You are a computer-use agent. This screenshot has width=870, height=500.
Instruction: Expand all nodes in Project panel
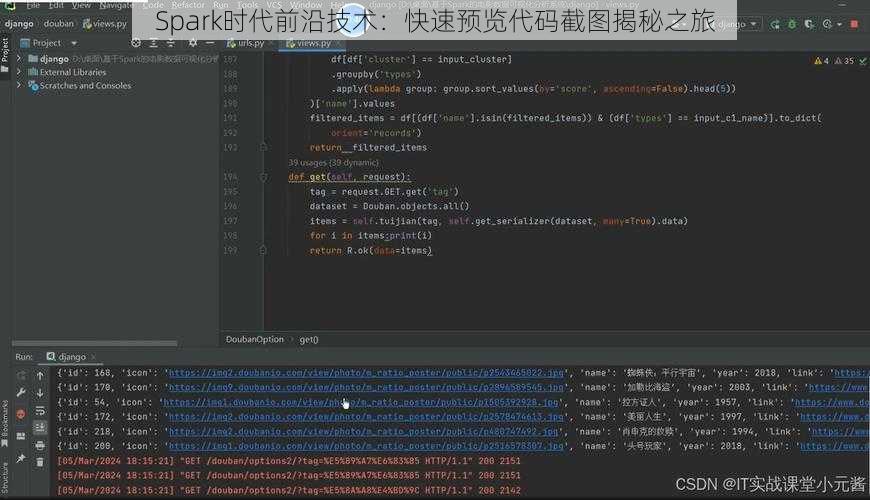pos(154,43)
